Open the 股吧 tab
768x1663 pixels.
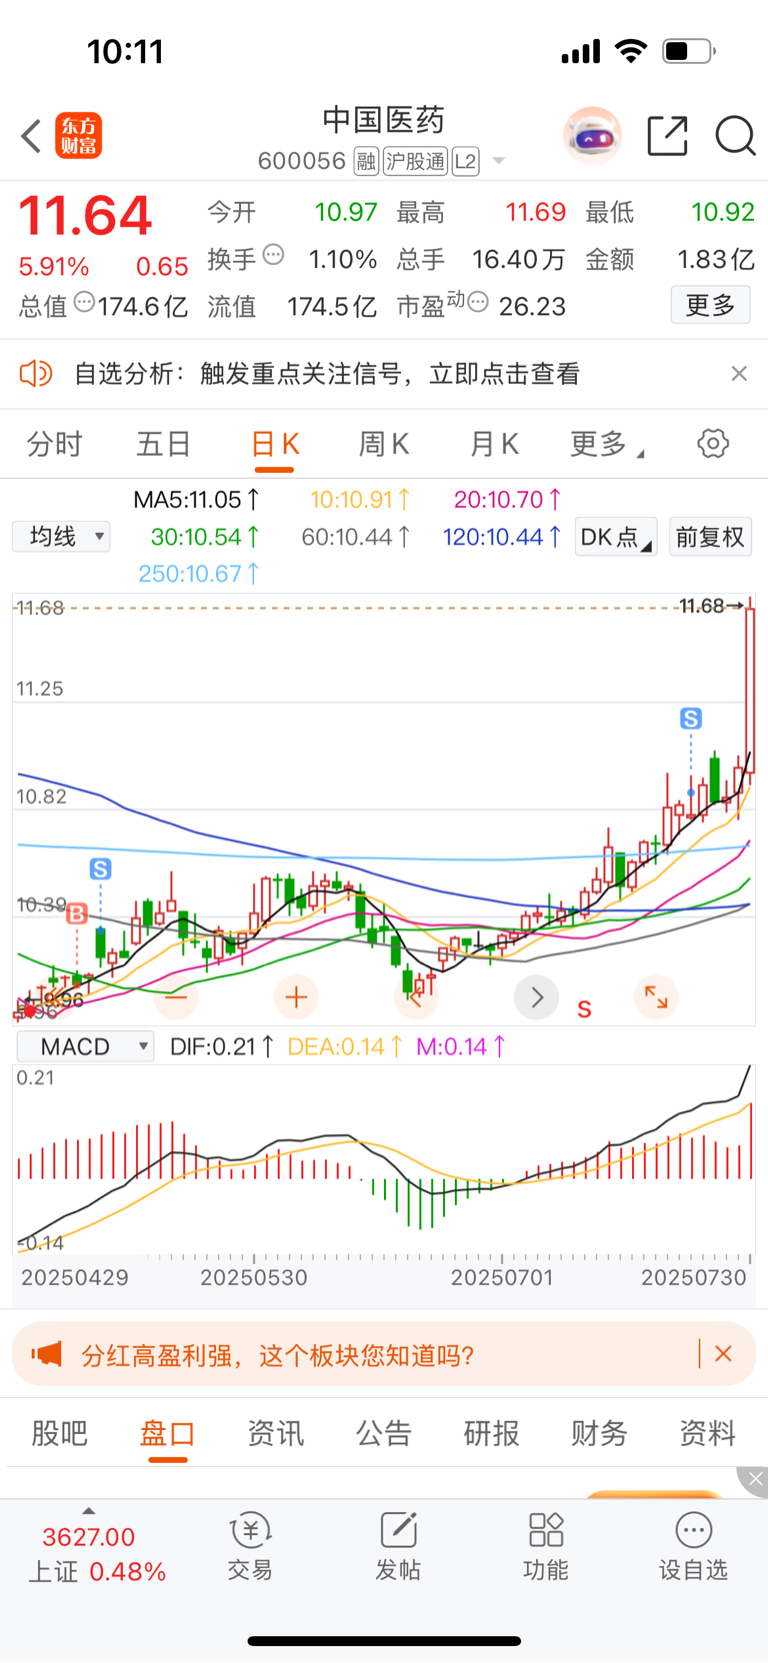[60, 1433]
